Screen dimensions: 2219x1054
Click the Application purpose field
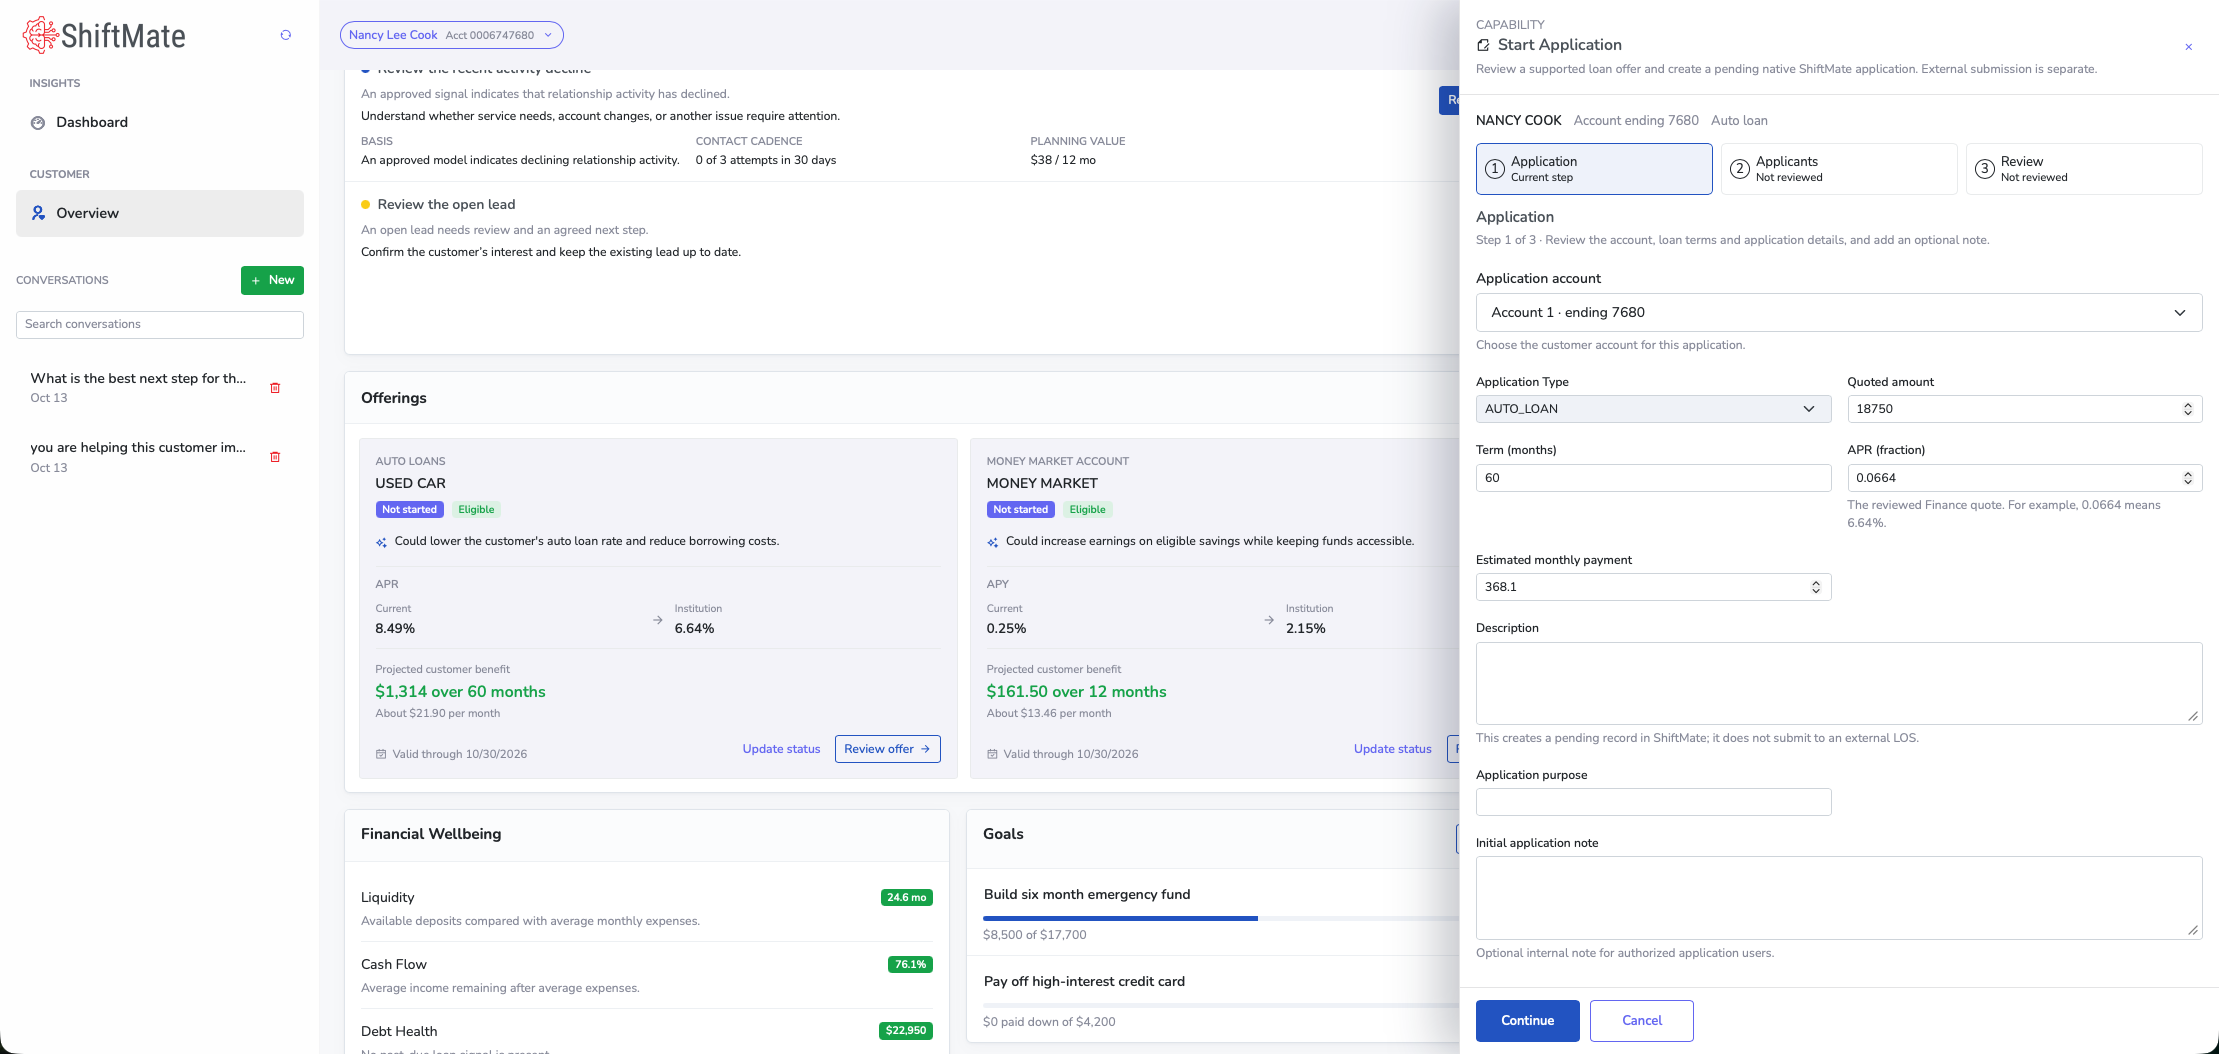click(1653, 802)
